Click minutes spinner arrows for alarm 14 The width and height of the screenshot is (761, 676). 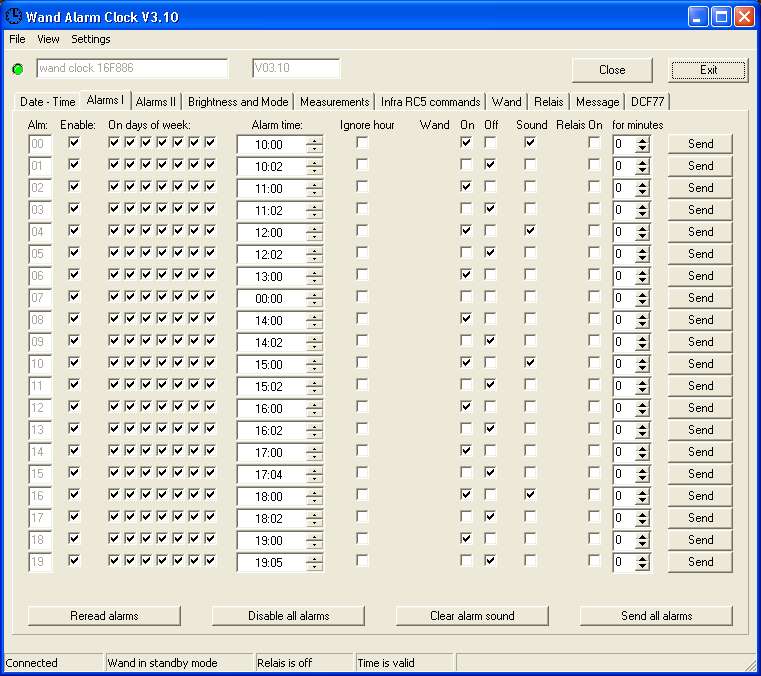(x=642, y=452)
